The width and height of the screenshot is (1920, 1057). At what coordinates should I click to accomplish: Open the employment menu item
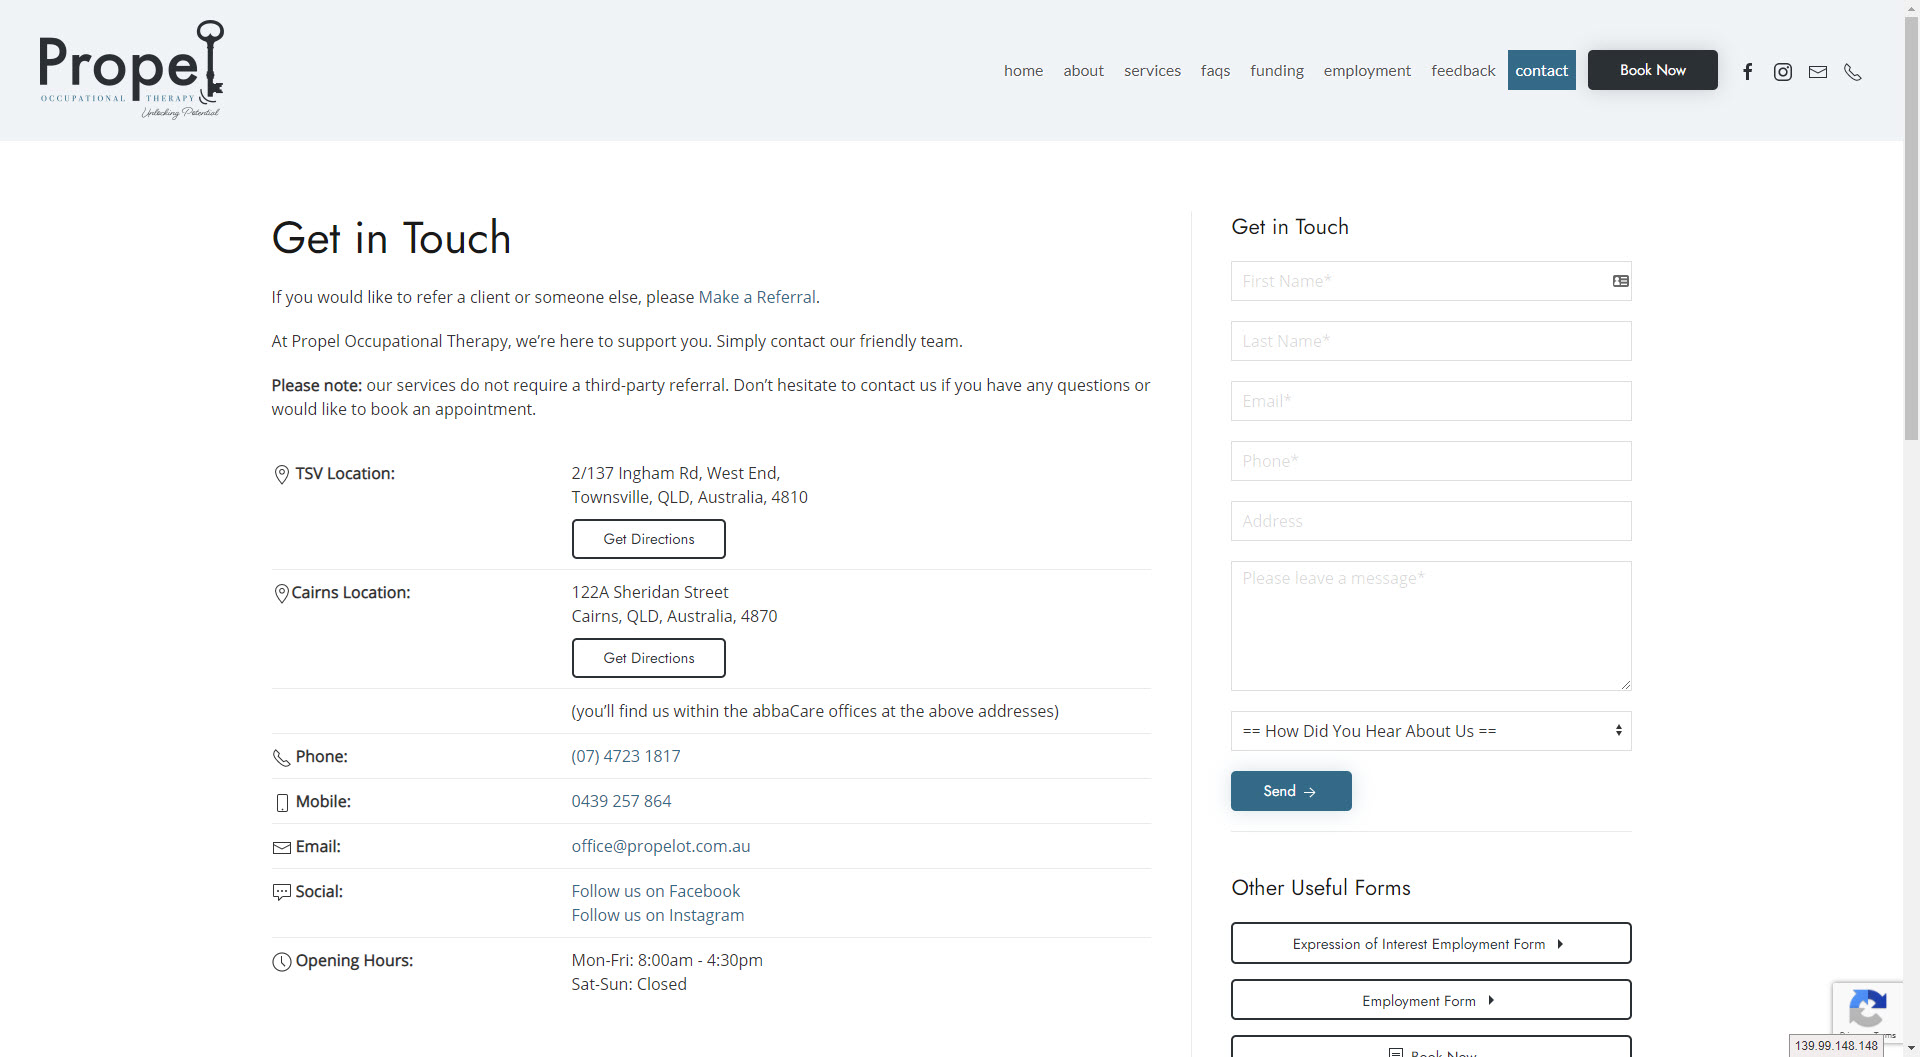pos(1367,70)
